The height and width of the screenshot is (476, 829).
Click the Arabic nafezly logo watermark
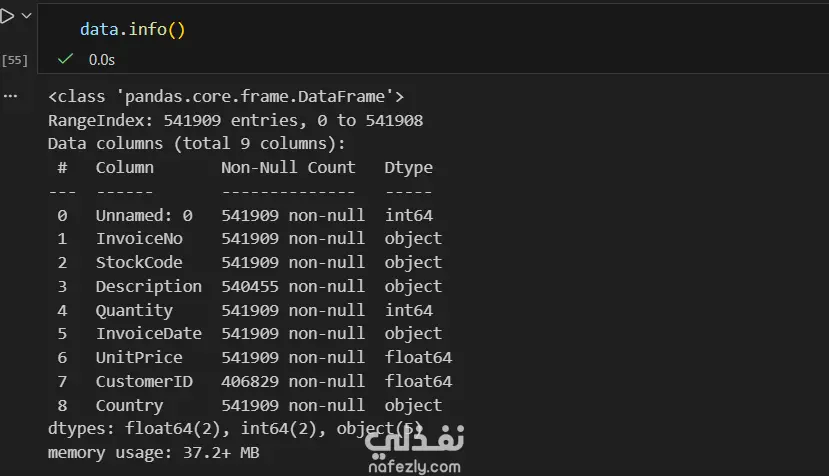click(x=413, y=437)
